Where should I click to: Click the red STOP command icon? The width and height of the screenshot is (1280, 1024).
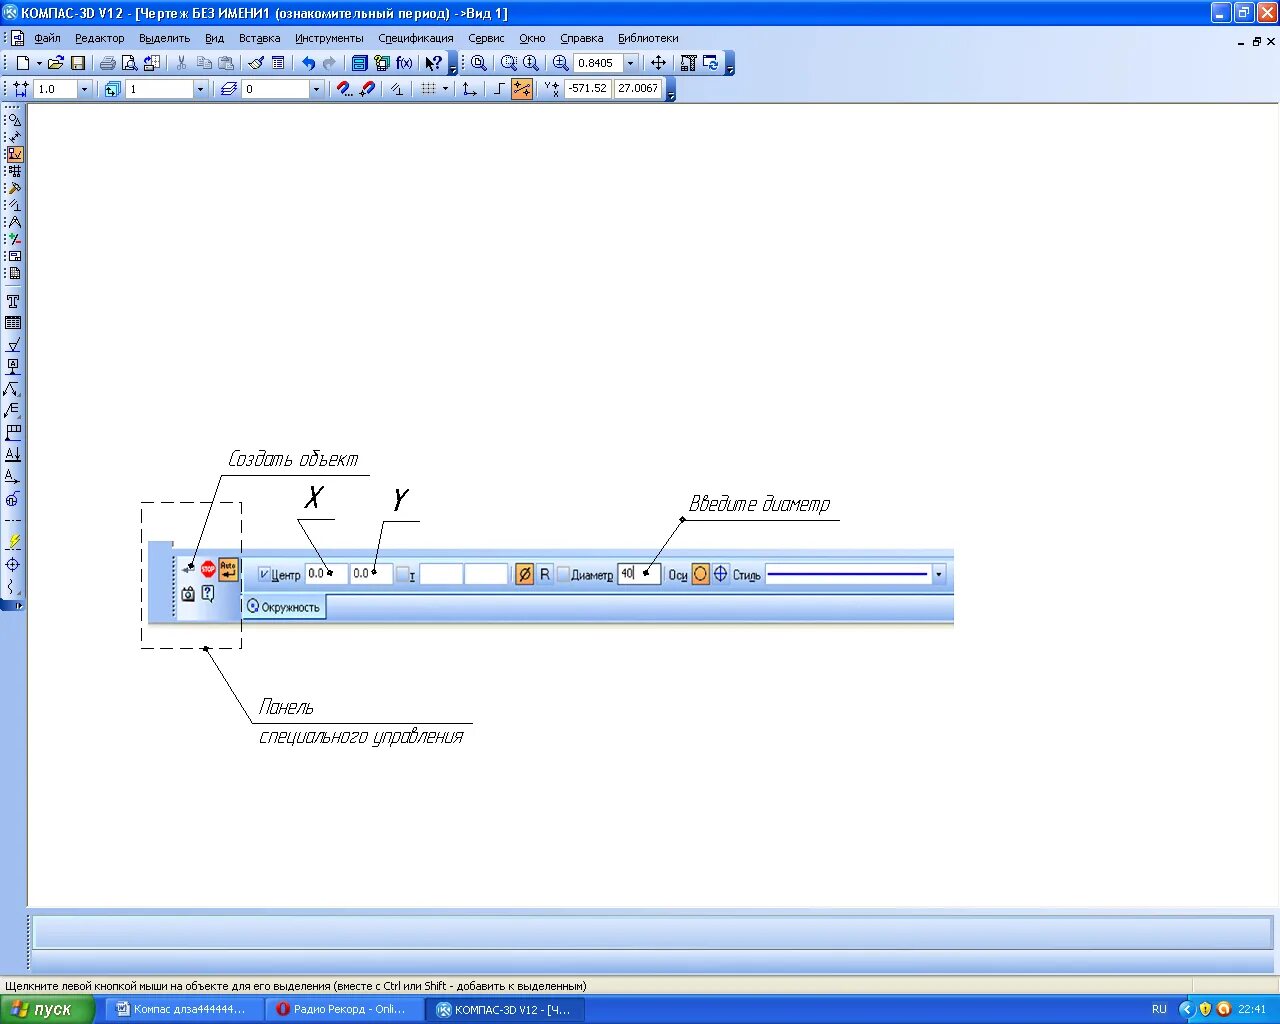pos(208,569)
